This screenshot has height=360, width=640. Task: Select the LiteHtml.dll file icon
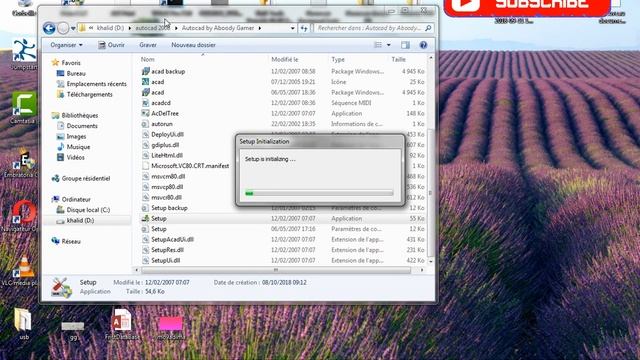pyautogui.click(x=145, y=156)
